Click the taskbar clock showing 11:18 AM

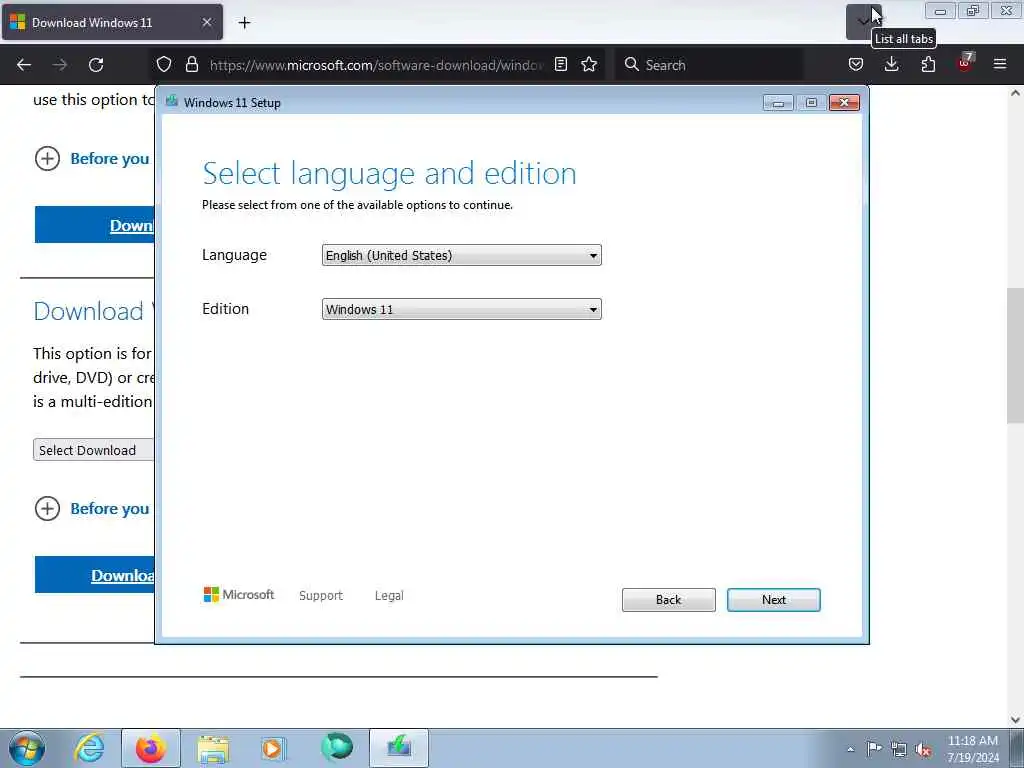[972, 749]
